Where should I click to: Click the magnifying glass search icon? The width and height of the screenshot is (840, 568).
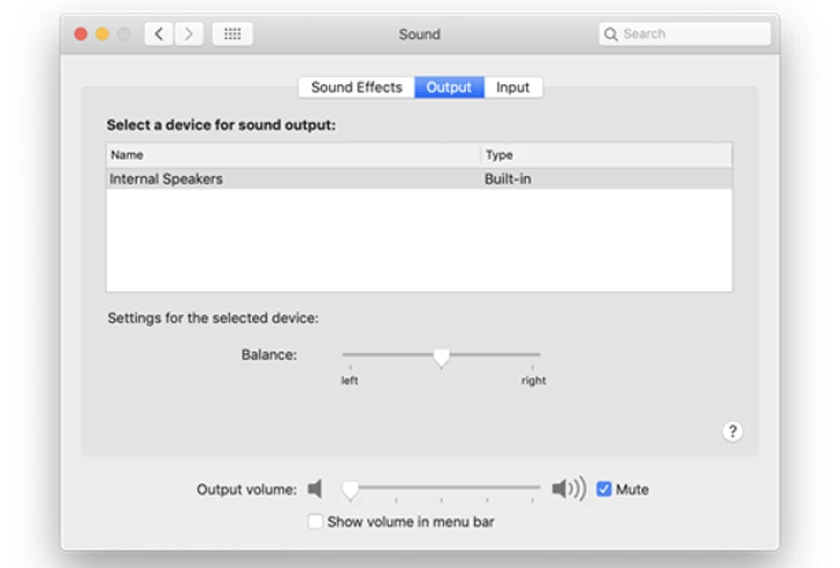pyautogui.click(x=610, y=34)
